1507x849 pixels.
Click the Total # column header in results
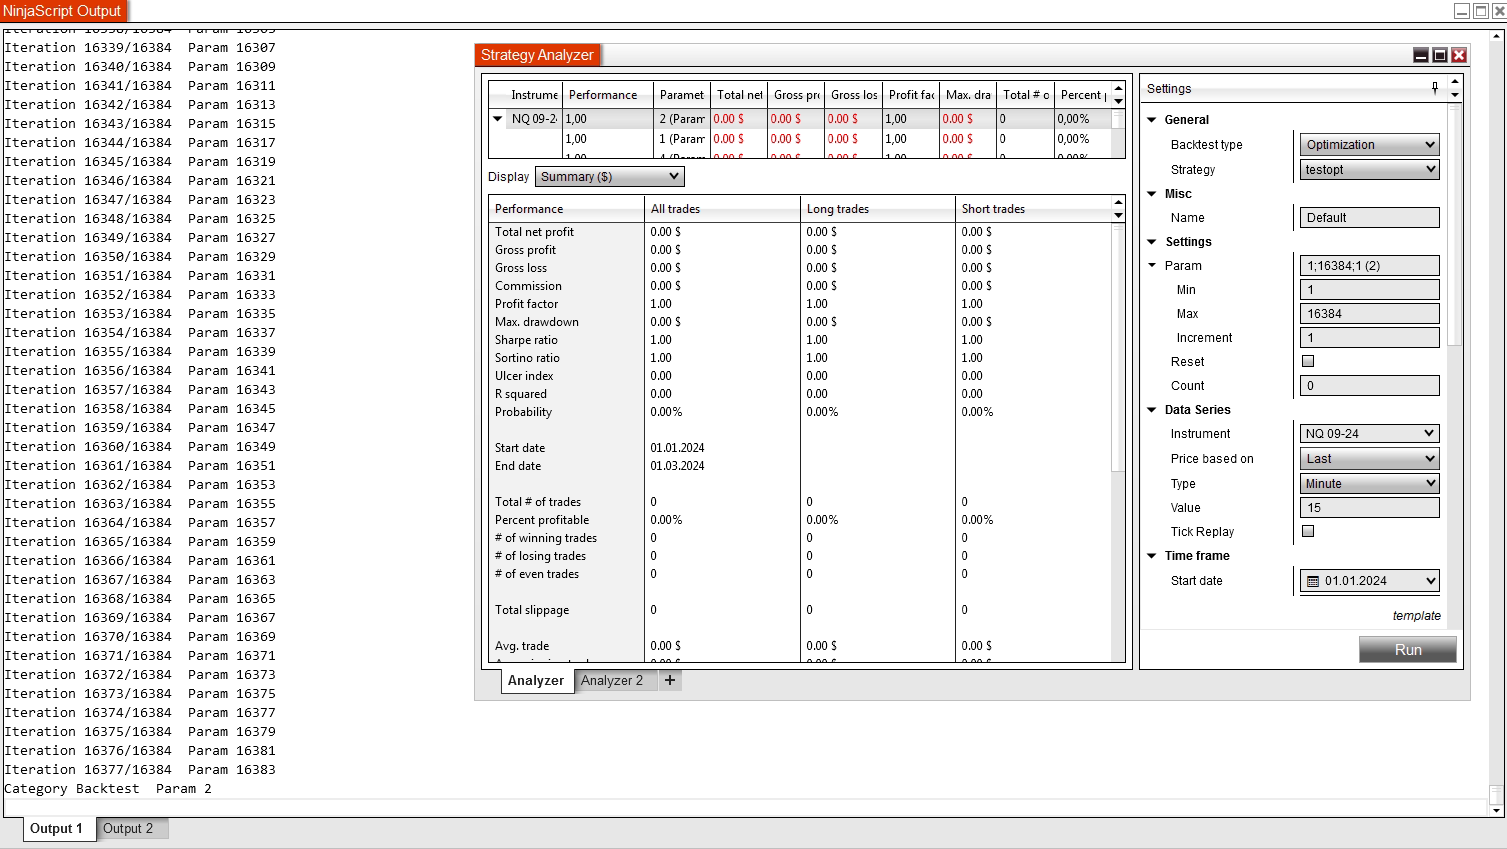1025,95
